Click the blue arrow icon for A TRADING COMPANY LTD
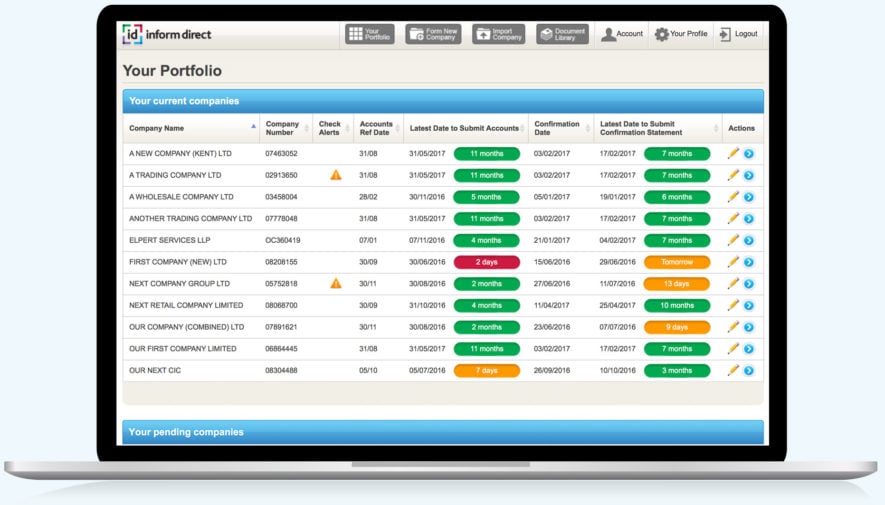 [748, 175]
